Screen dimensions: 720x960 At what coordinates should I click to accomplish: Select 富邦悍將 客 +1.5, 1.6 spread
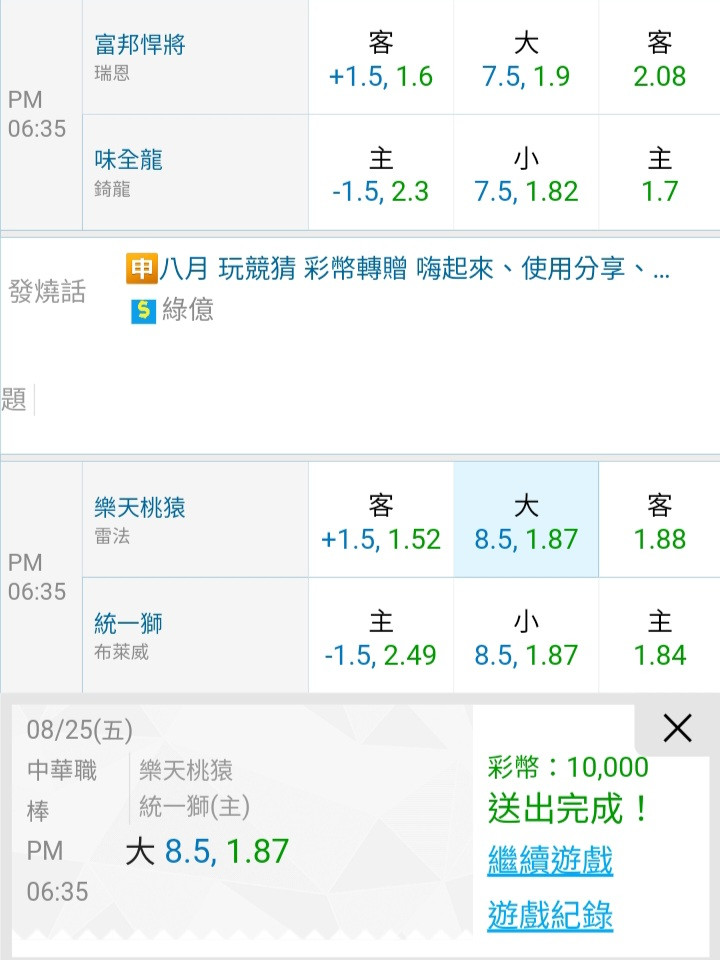click(381, 58)
